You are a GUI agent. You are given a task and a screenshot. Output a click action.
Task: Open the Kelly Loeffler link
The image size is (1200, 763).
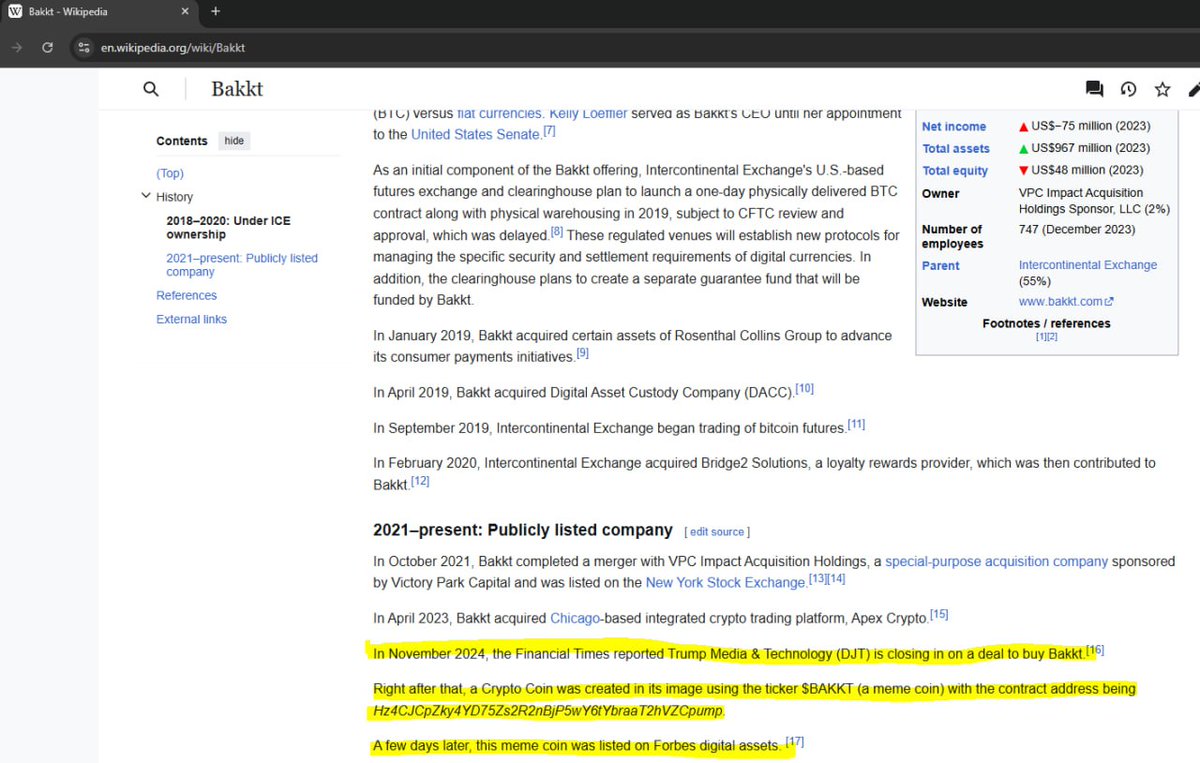(x=589, y=113)
